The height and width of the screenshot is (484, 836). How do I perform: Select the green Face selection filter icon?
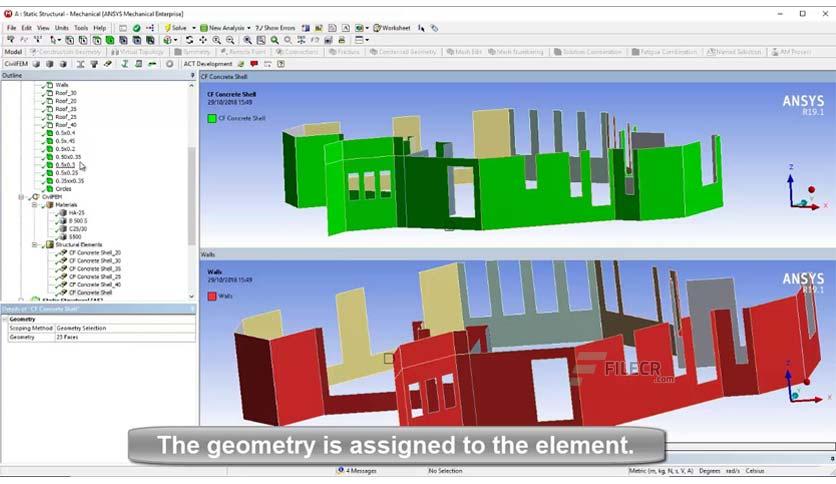coord(110,40)
